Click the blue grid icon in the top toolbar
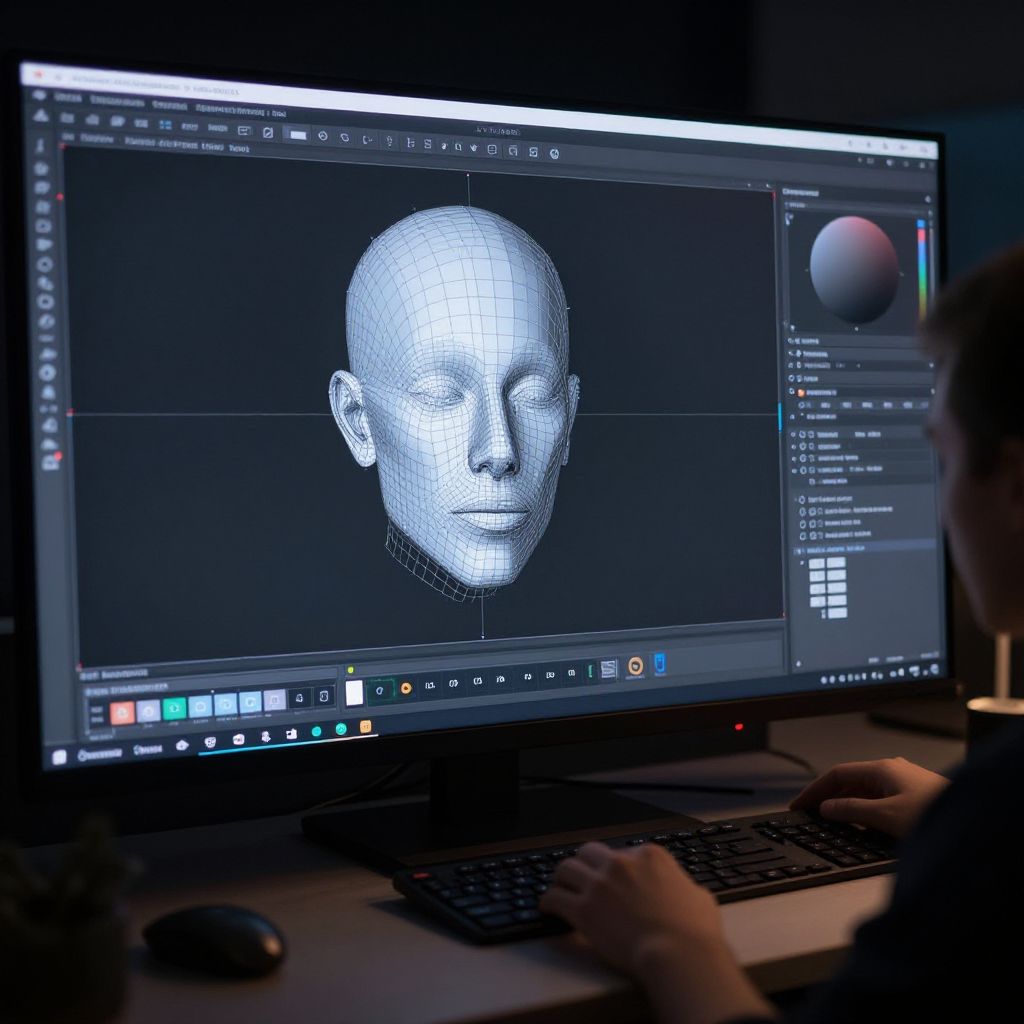The width and height of the screenshot is (1024, 1024). (165, 125)
